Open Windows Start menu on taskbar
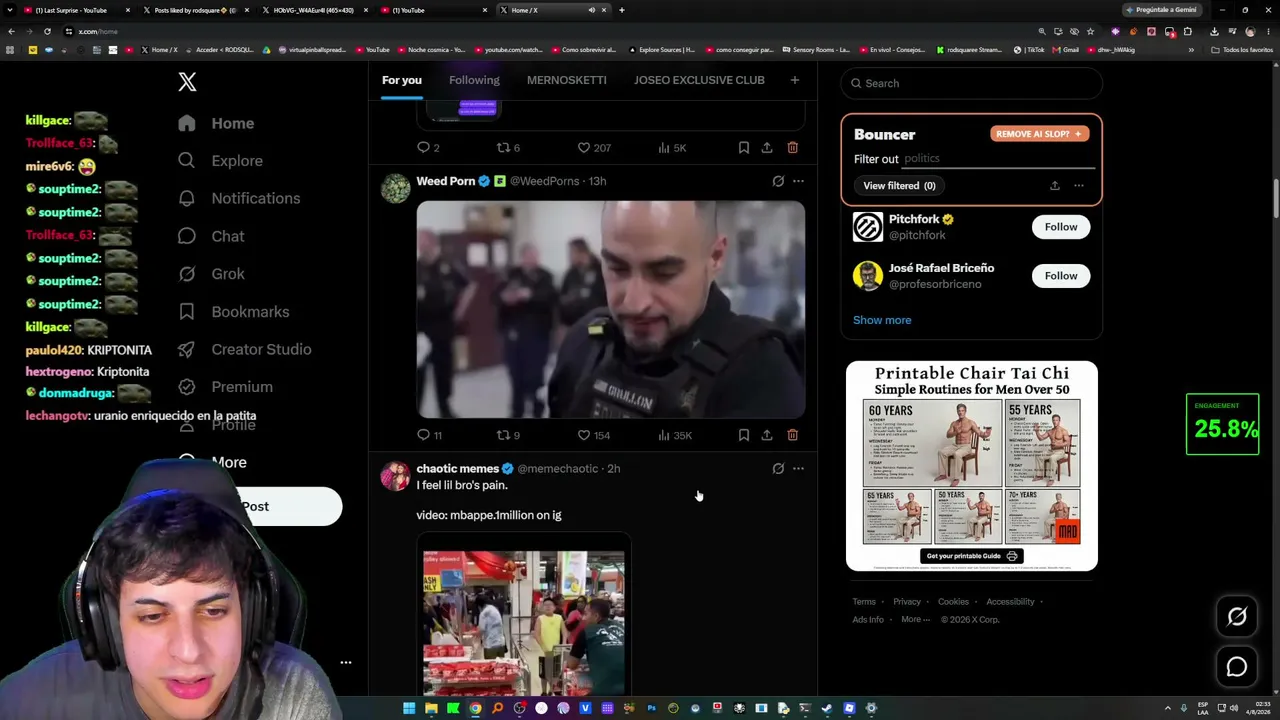 [409, 708]
